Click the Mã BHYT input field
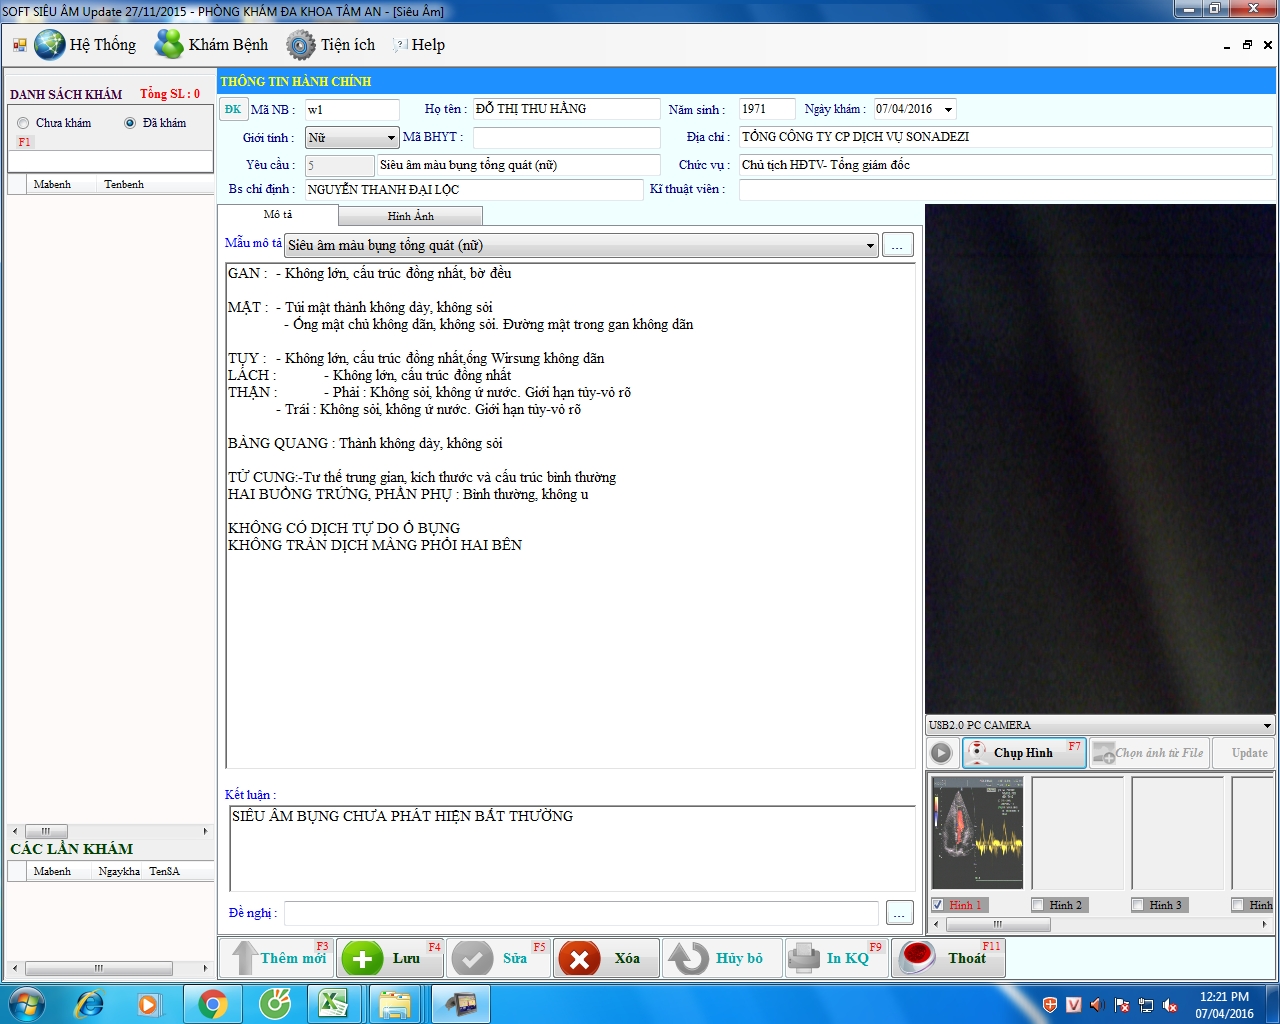 point(566,137)
